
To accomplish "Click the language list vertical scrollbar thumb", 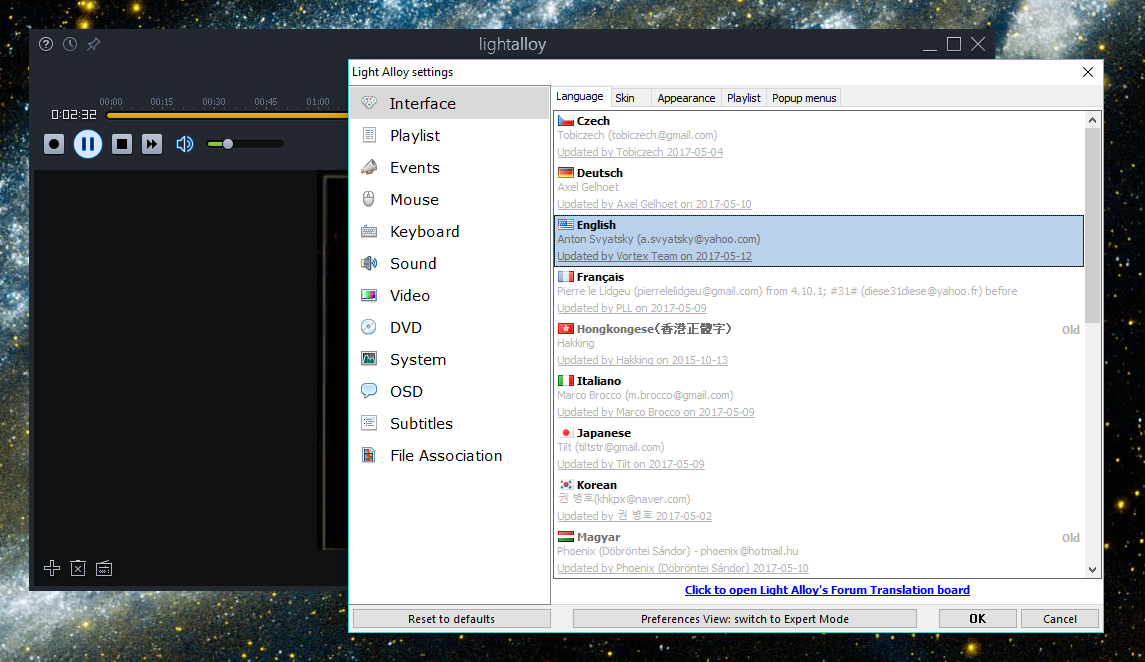I will click(1092, 225).
